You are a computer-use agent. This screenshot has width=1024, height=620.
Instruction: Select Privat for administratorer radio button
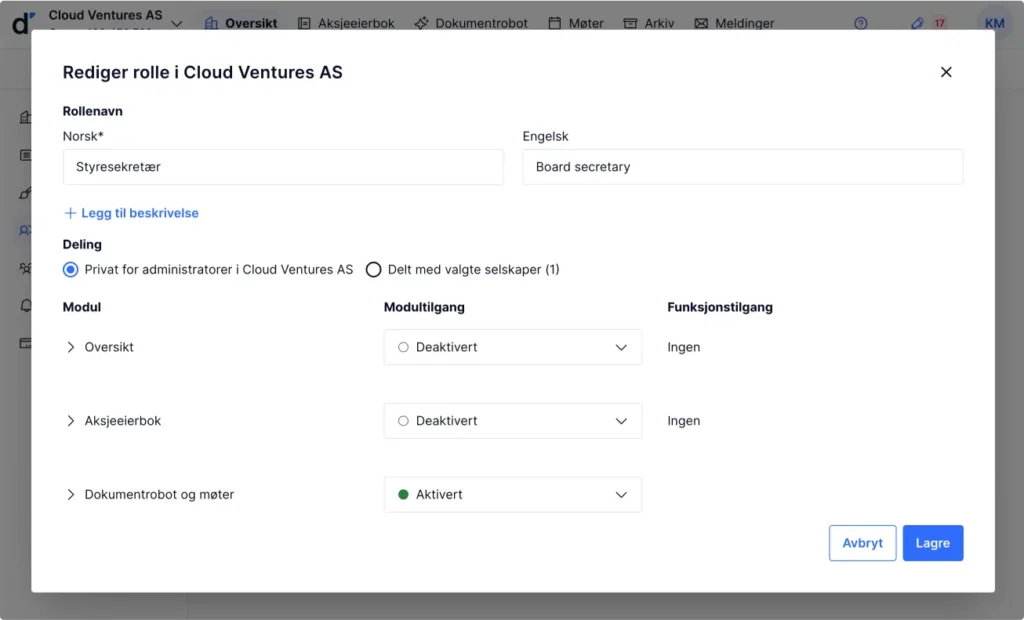coord(70,269)
